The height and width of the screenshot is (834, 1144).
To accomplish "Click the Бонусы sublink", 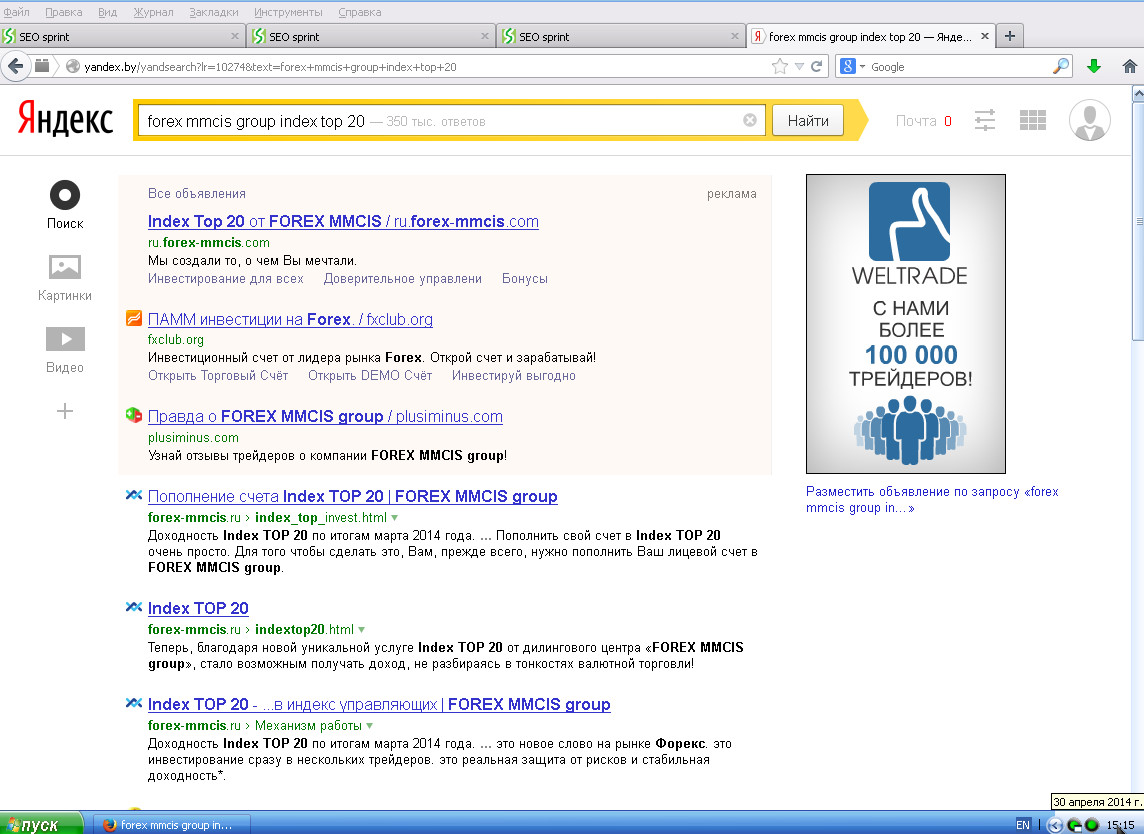I will tap(525, 279).
